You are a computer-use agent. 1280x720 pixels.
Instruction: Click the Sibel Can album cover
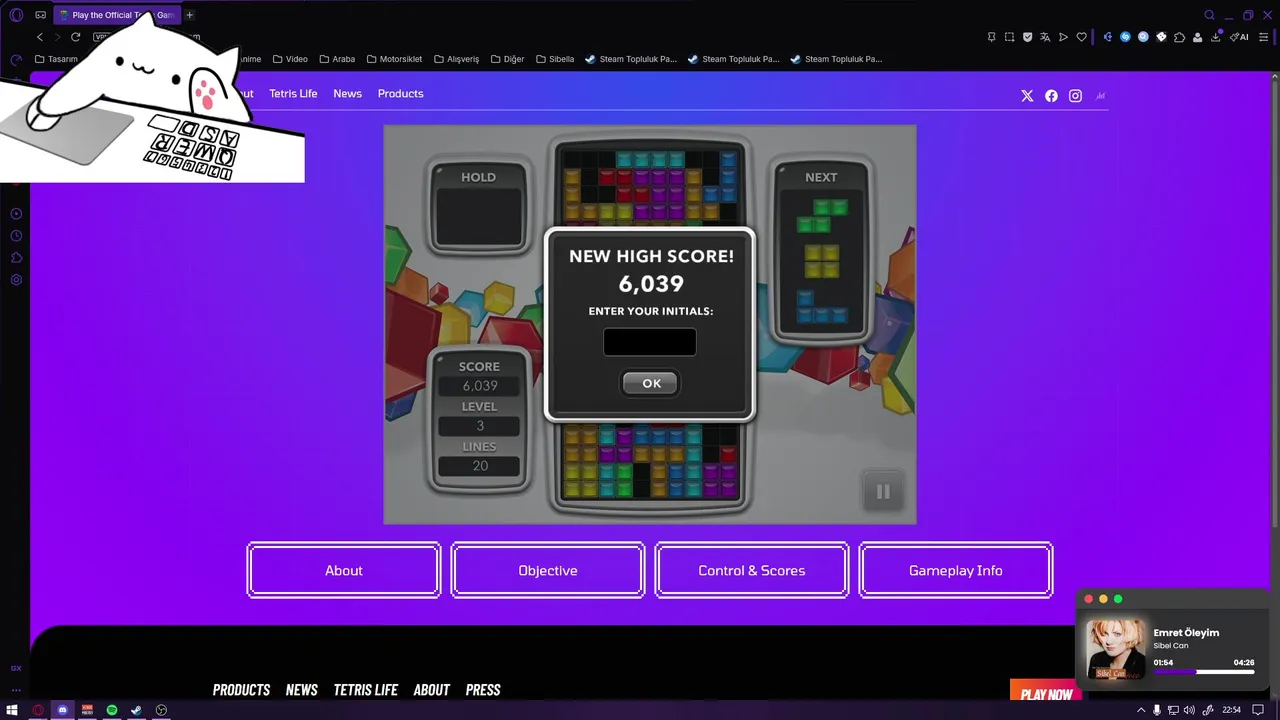pyautogui.click(x=1116, y=649)
